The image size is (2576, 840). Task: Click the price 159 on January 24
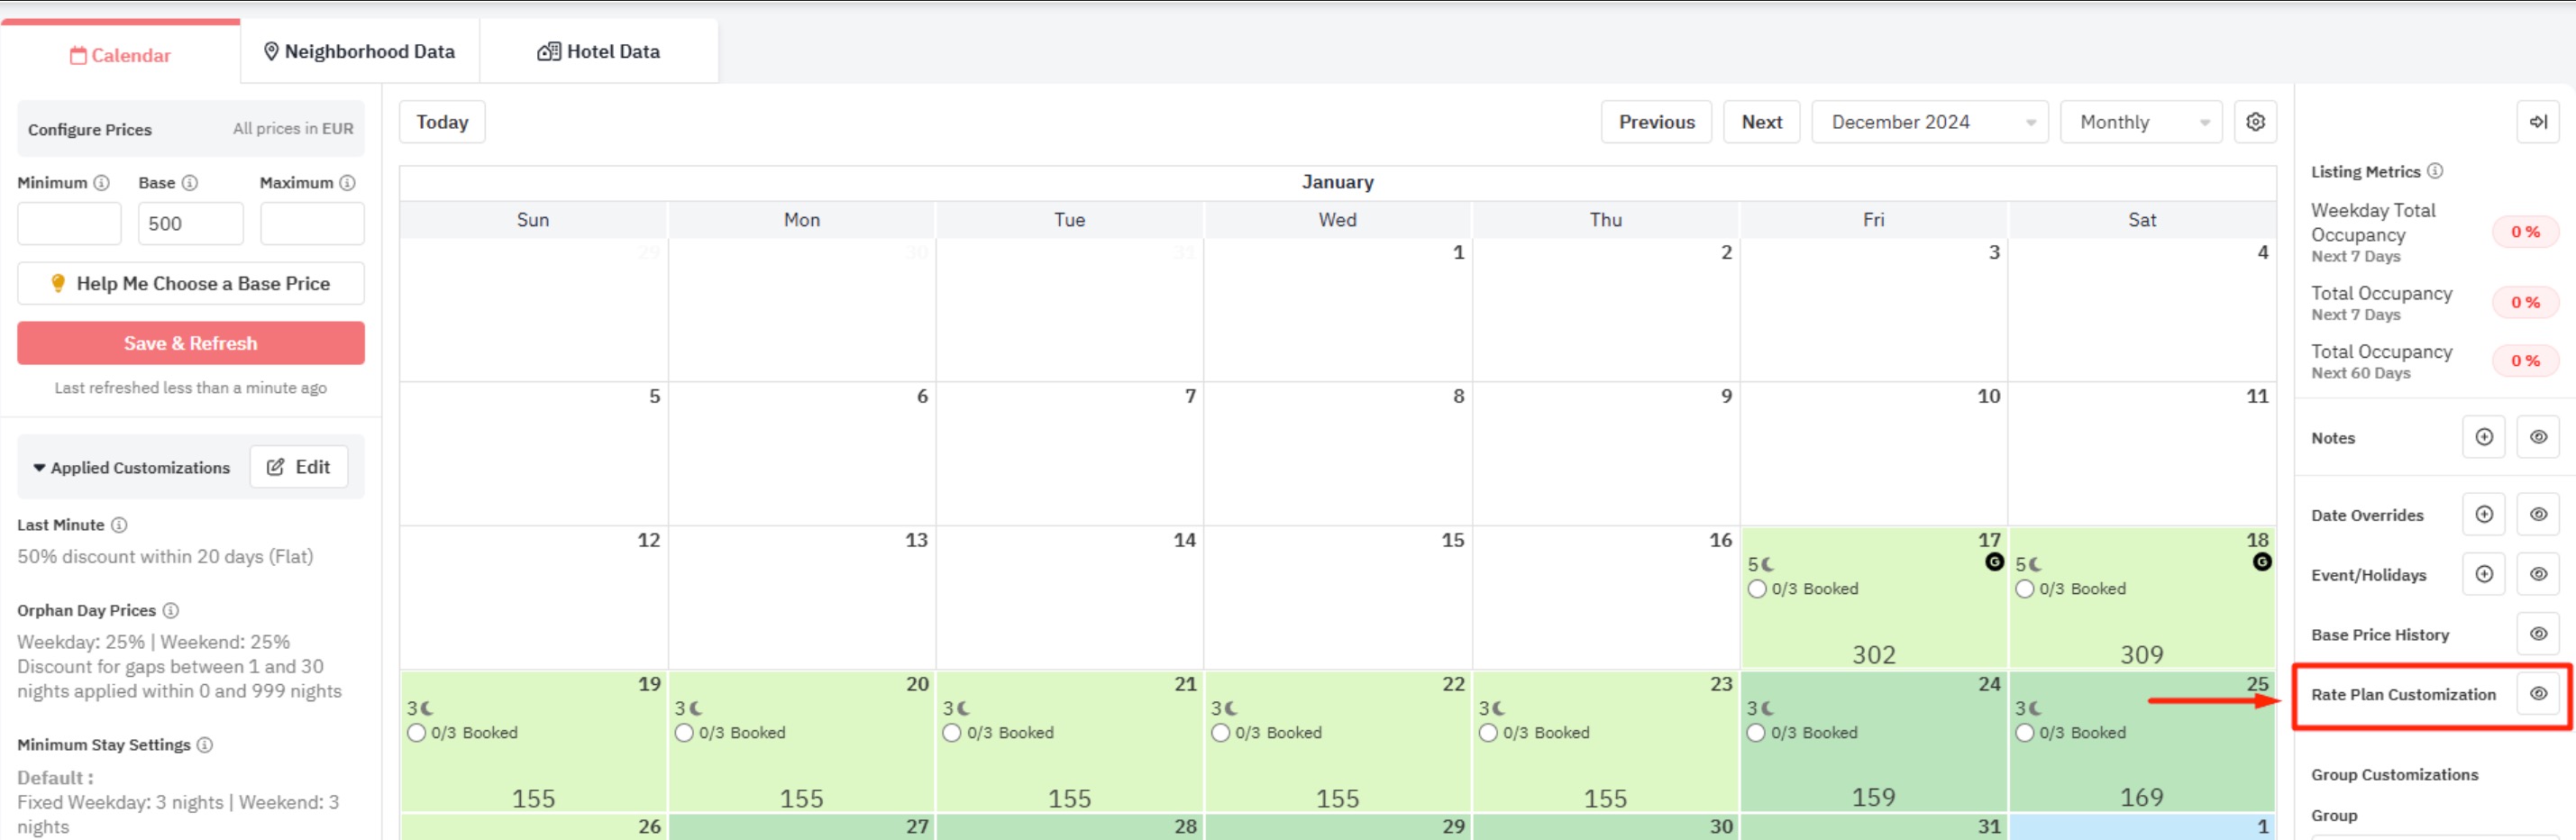(x=1873, y=798)
